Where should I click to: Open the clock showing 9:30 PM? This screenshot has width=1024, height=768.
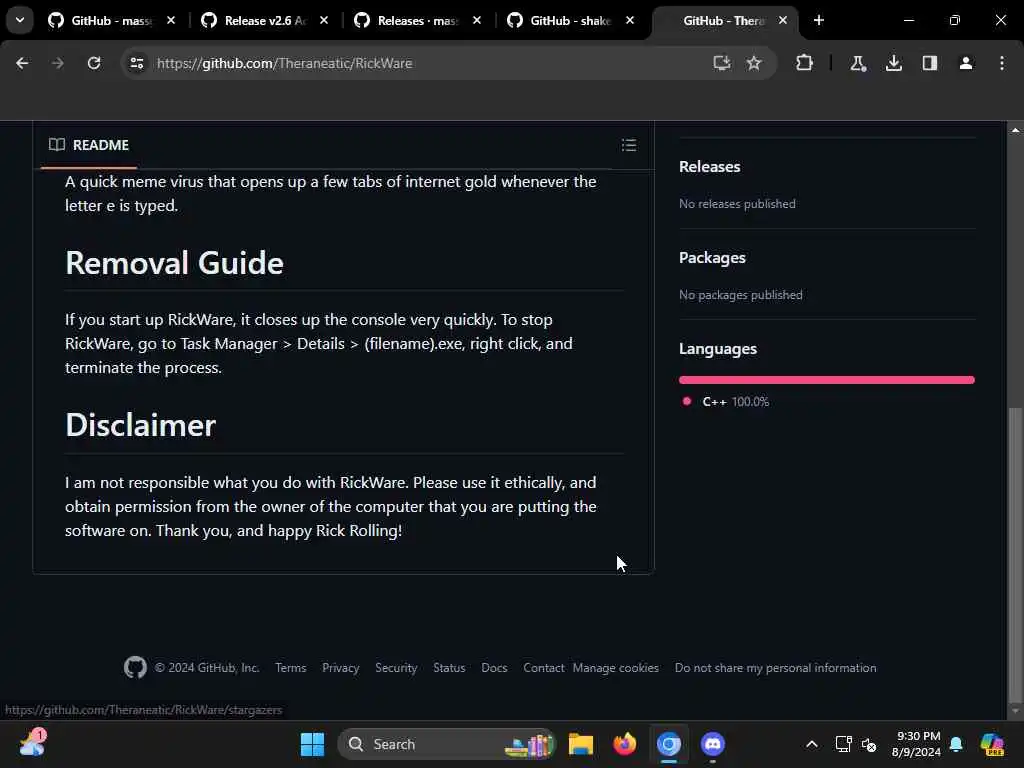pos(916,744)
